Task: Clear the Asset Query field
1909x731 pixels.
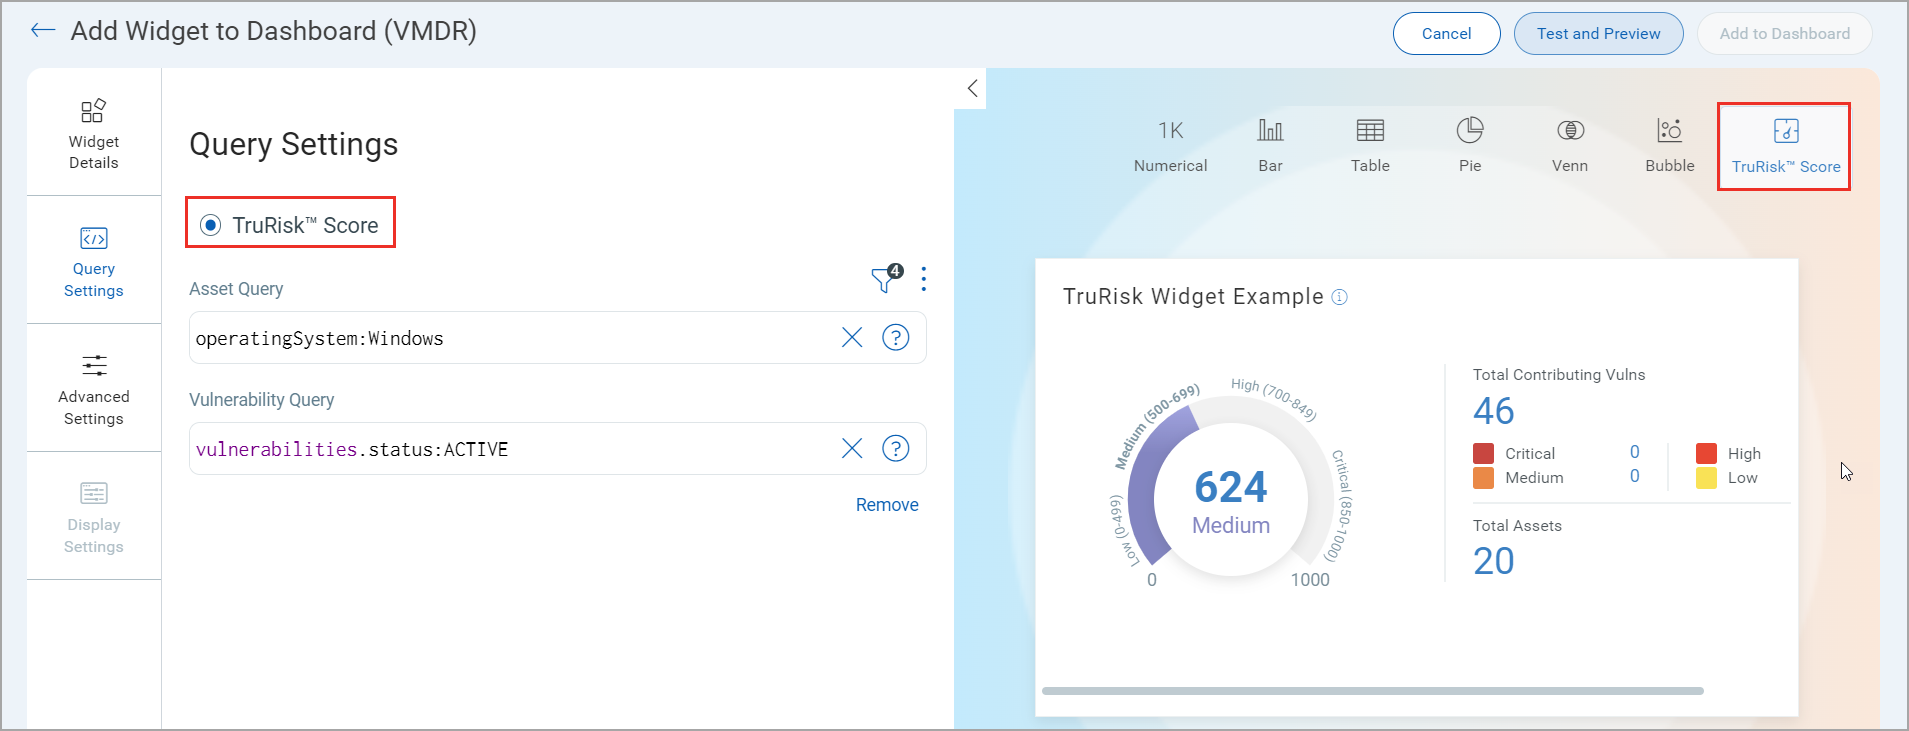Action: click(x=852, y=338)
